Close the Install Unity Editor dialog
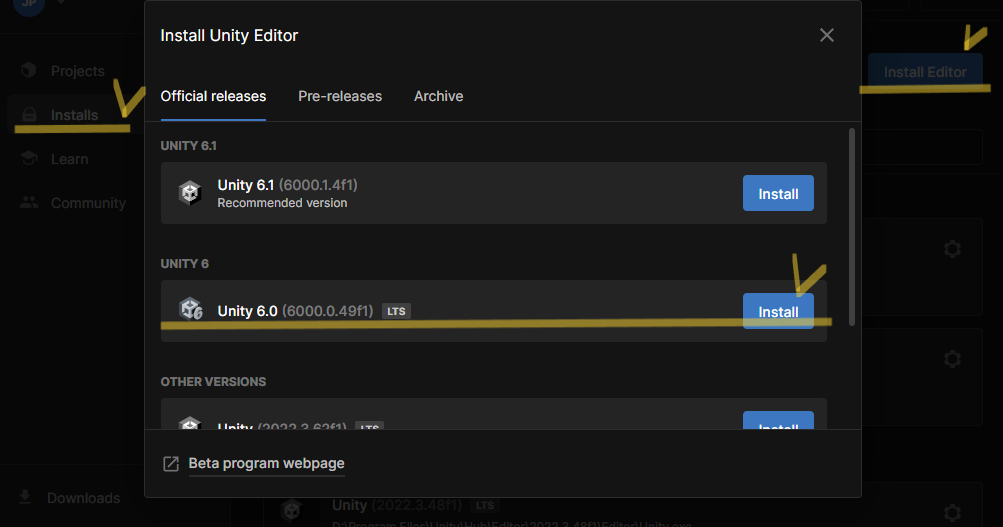The height and width of the screenshot is (527, 1003). pyautogui.click(x=826, y=35)
